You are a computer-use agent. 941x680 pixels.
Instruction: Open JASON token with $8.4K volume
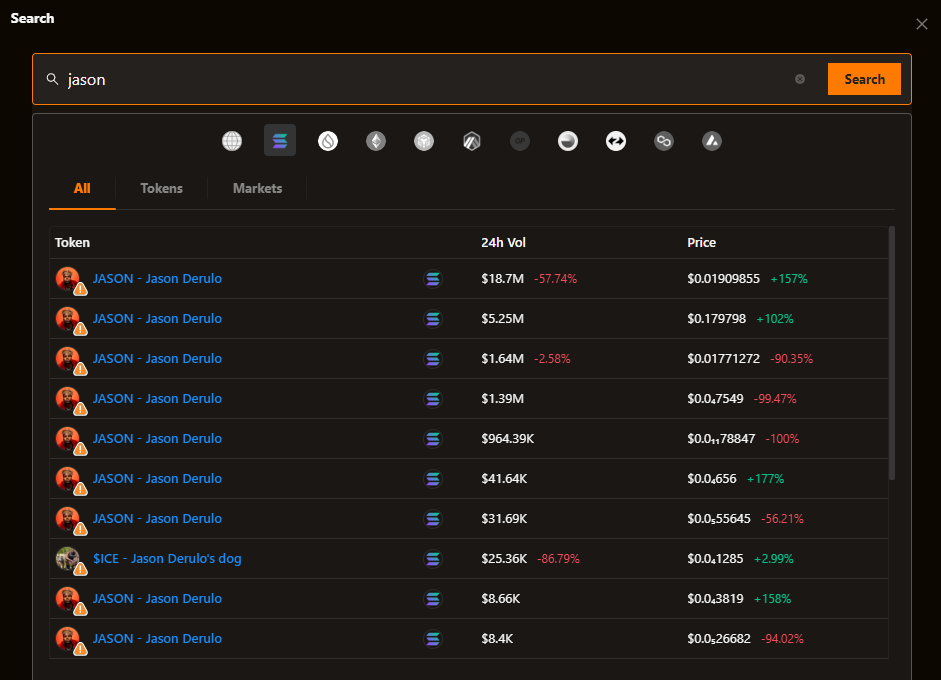pyautogui.click(x=157, y=639)
